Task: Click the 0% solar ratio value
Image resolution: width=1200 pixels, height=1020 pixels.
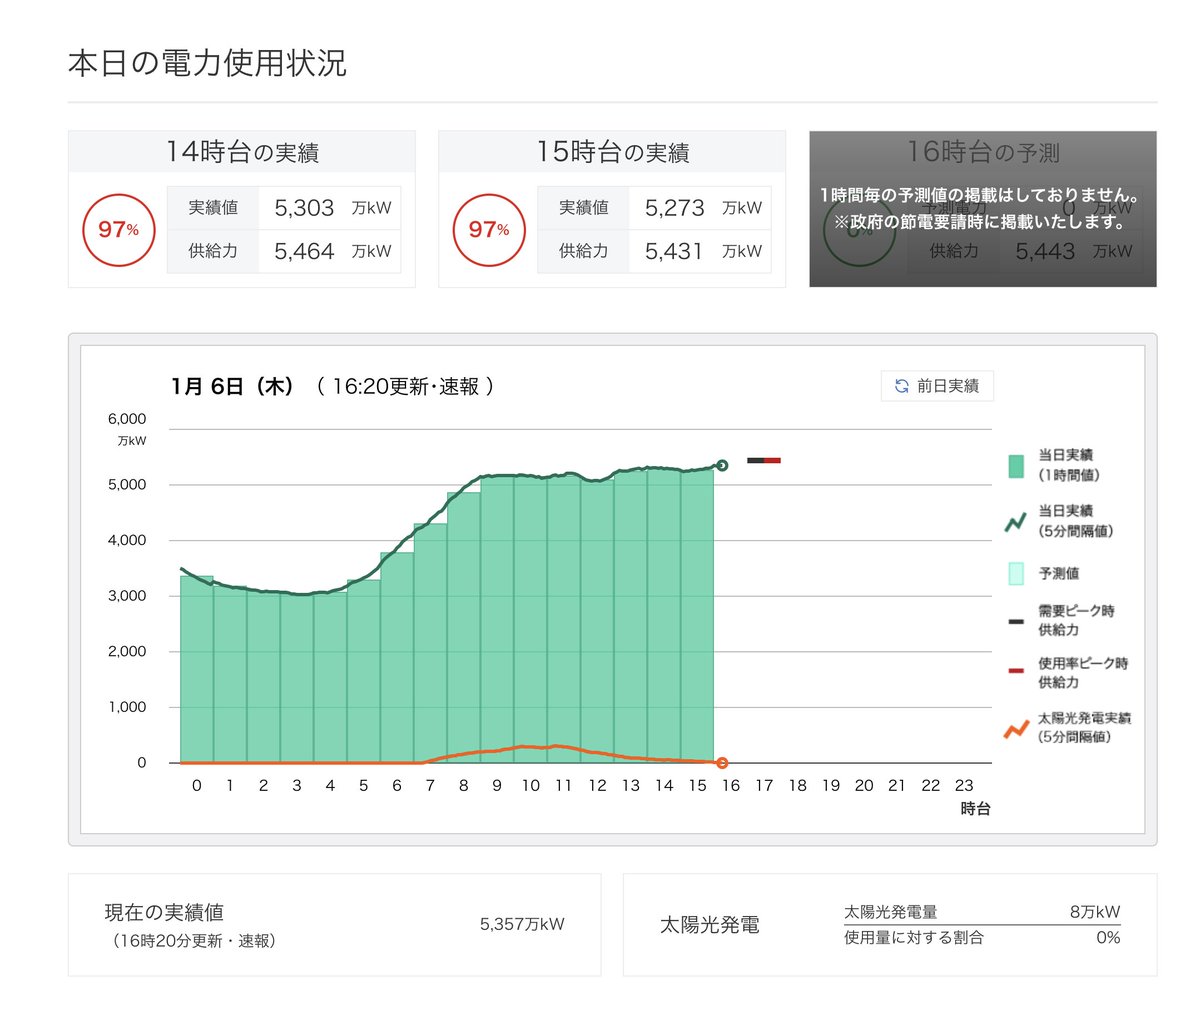Action: pyautogui.click(x=1108, y=937)
